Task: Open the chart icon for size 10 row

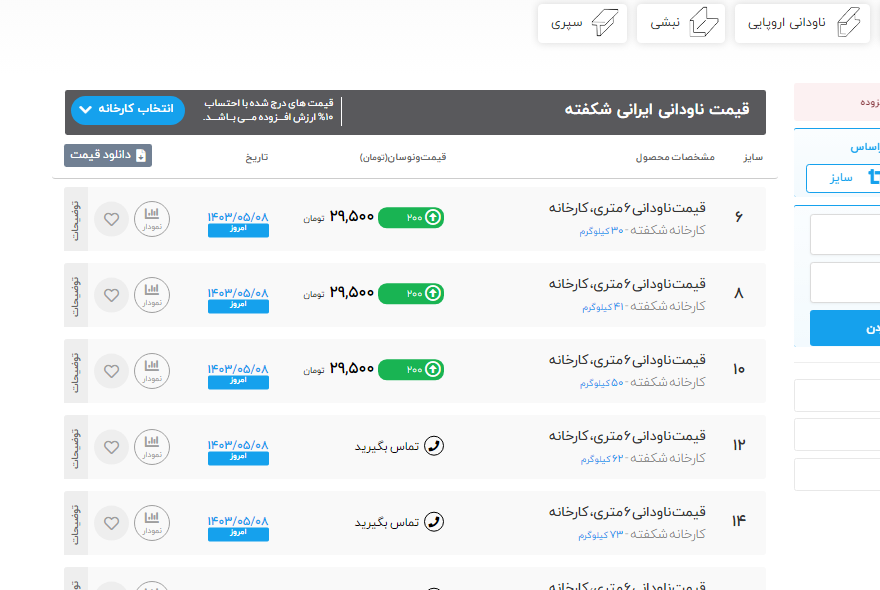Action: 152,370
